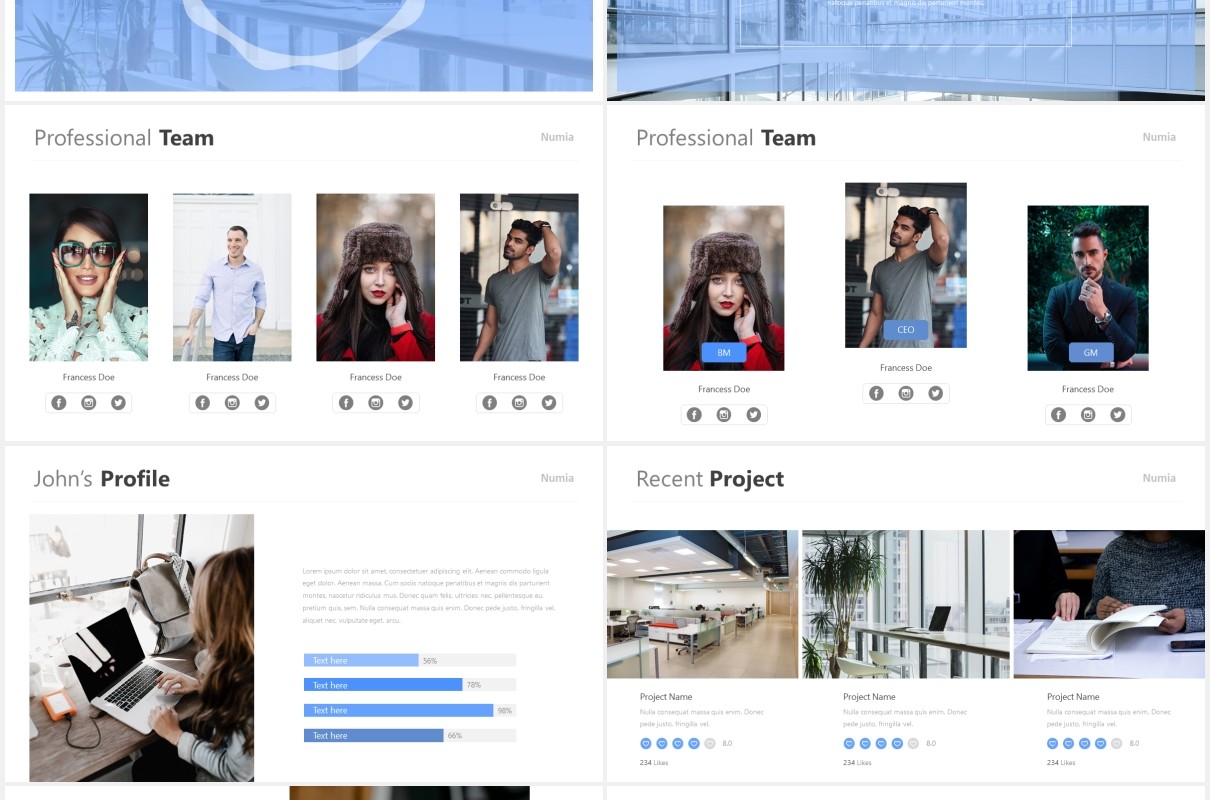Screen dimensions: 1210x800
Task: Select the open book project image
Action: point(1109,604)
